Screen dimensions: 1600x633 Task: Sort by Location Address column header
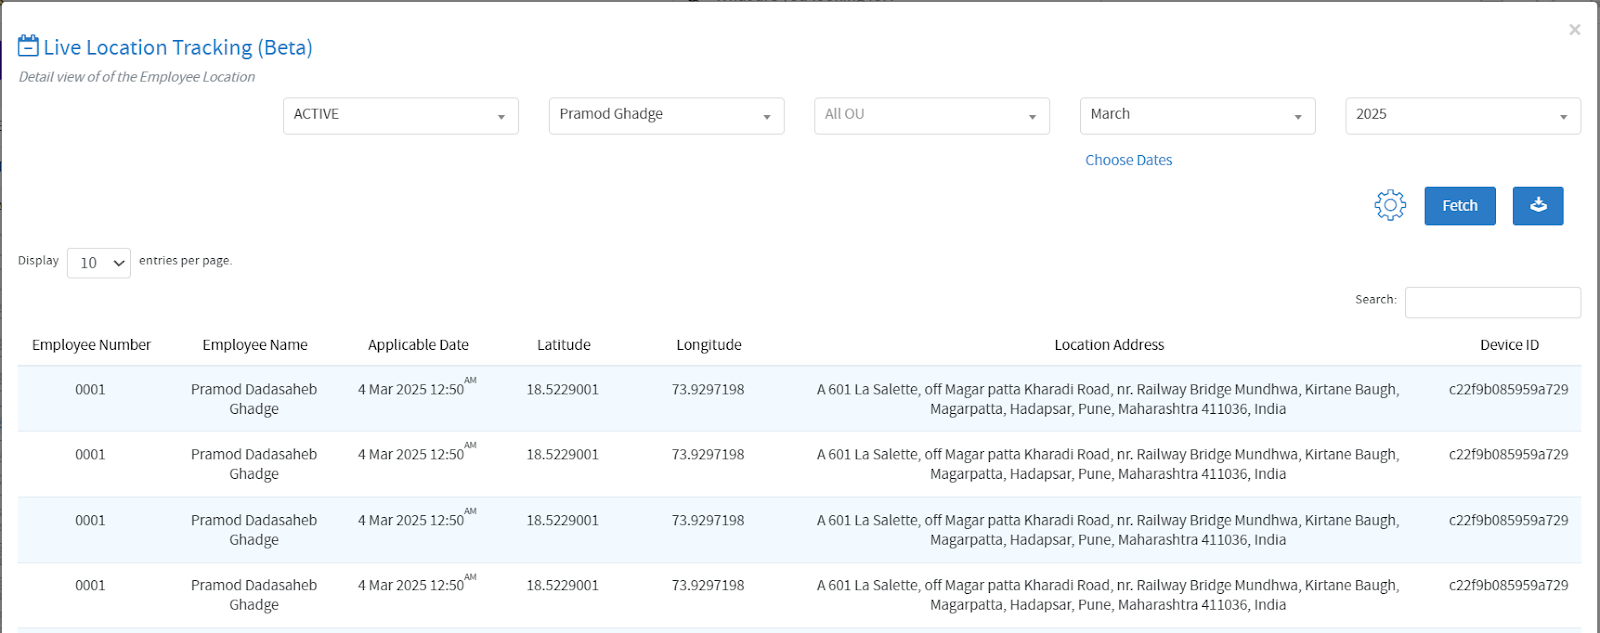pyautogui.click(x=1109, y=345)
